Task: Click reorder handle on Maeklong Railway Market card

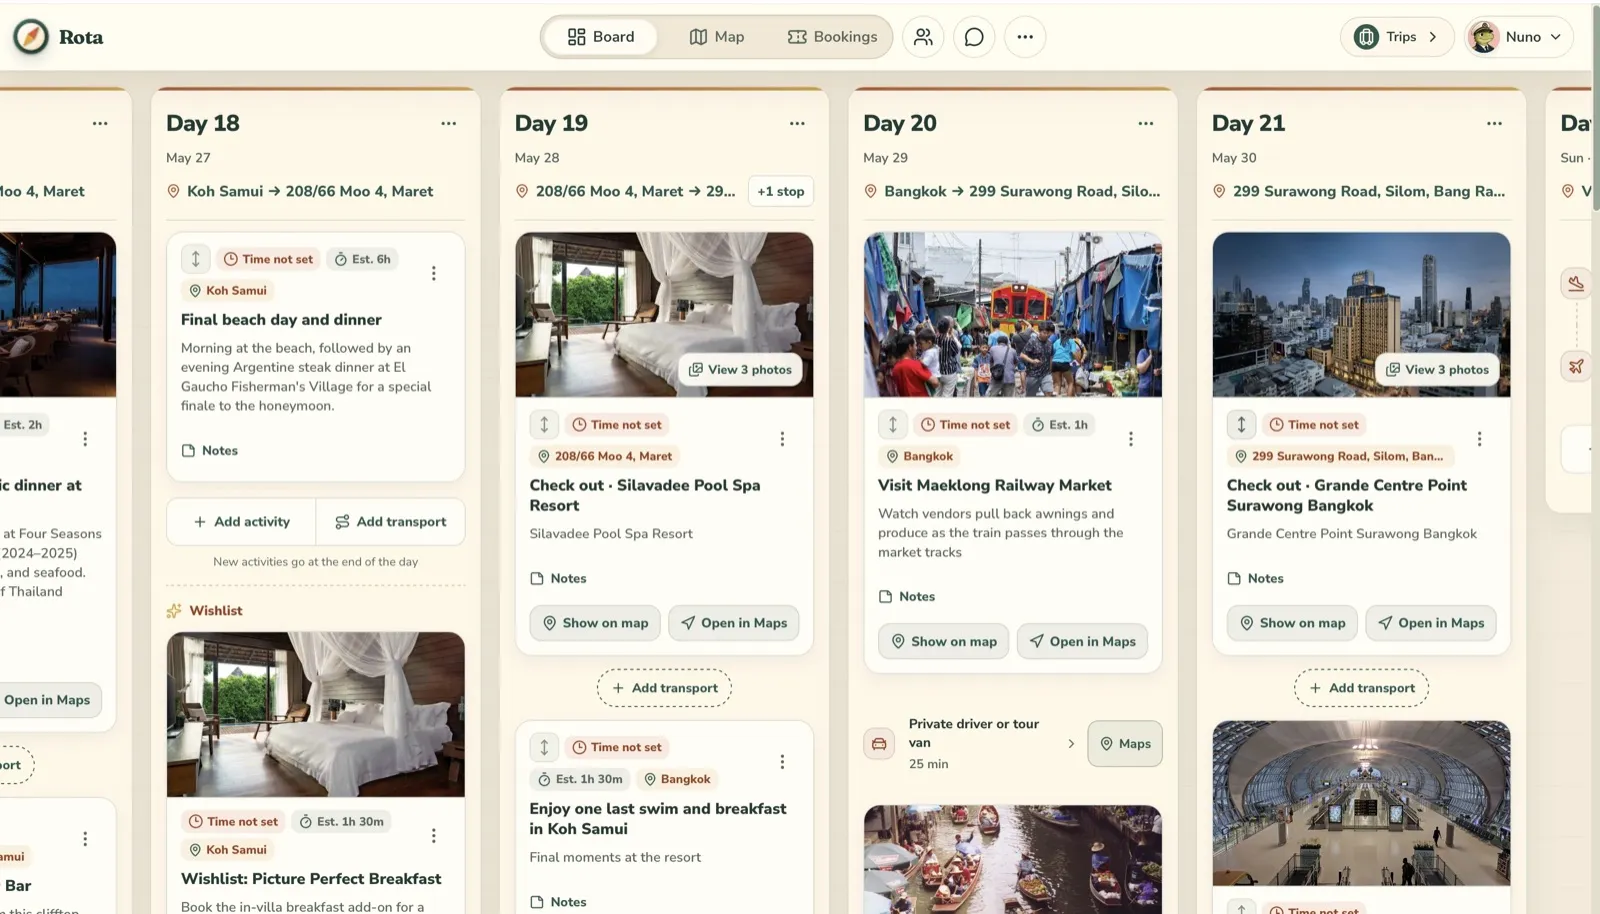Action: tap(893, 425)
